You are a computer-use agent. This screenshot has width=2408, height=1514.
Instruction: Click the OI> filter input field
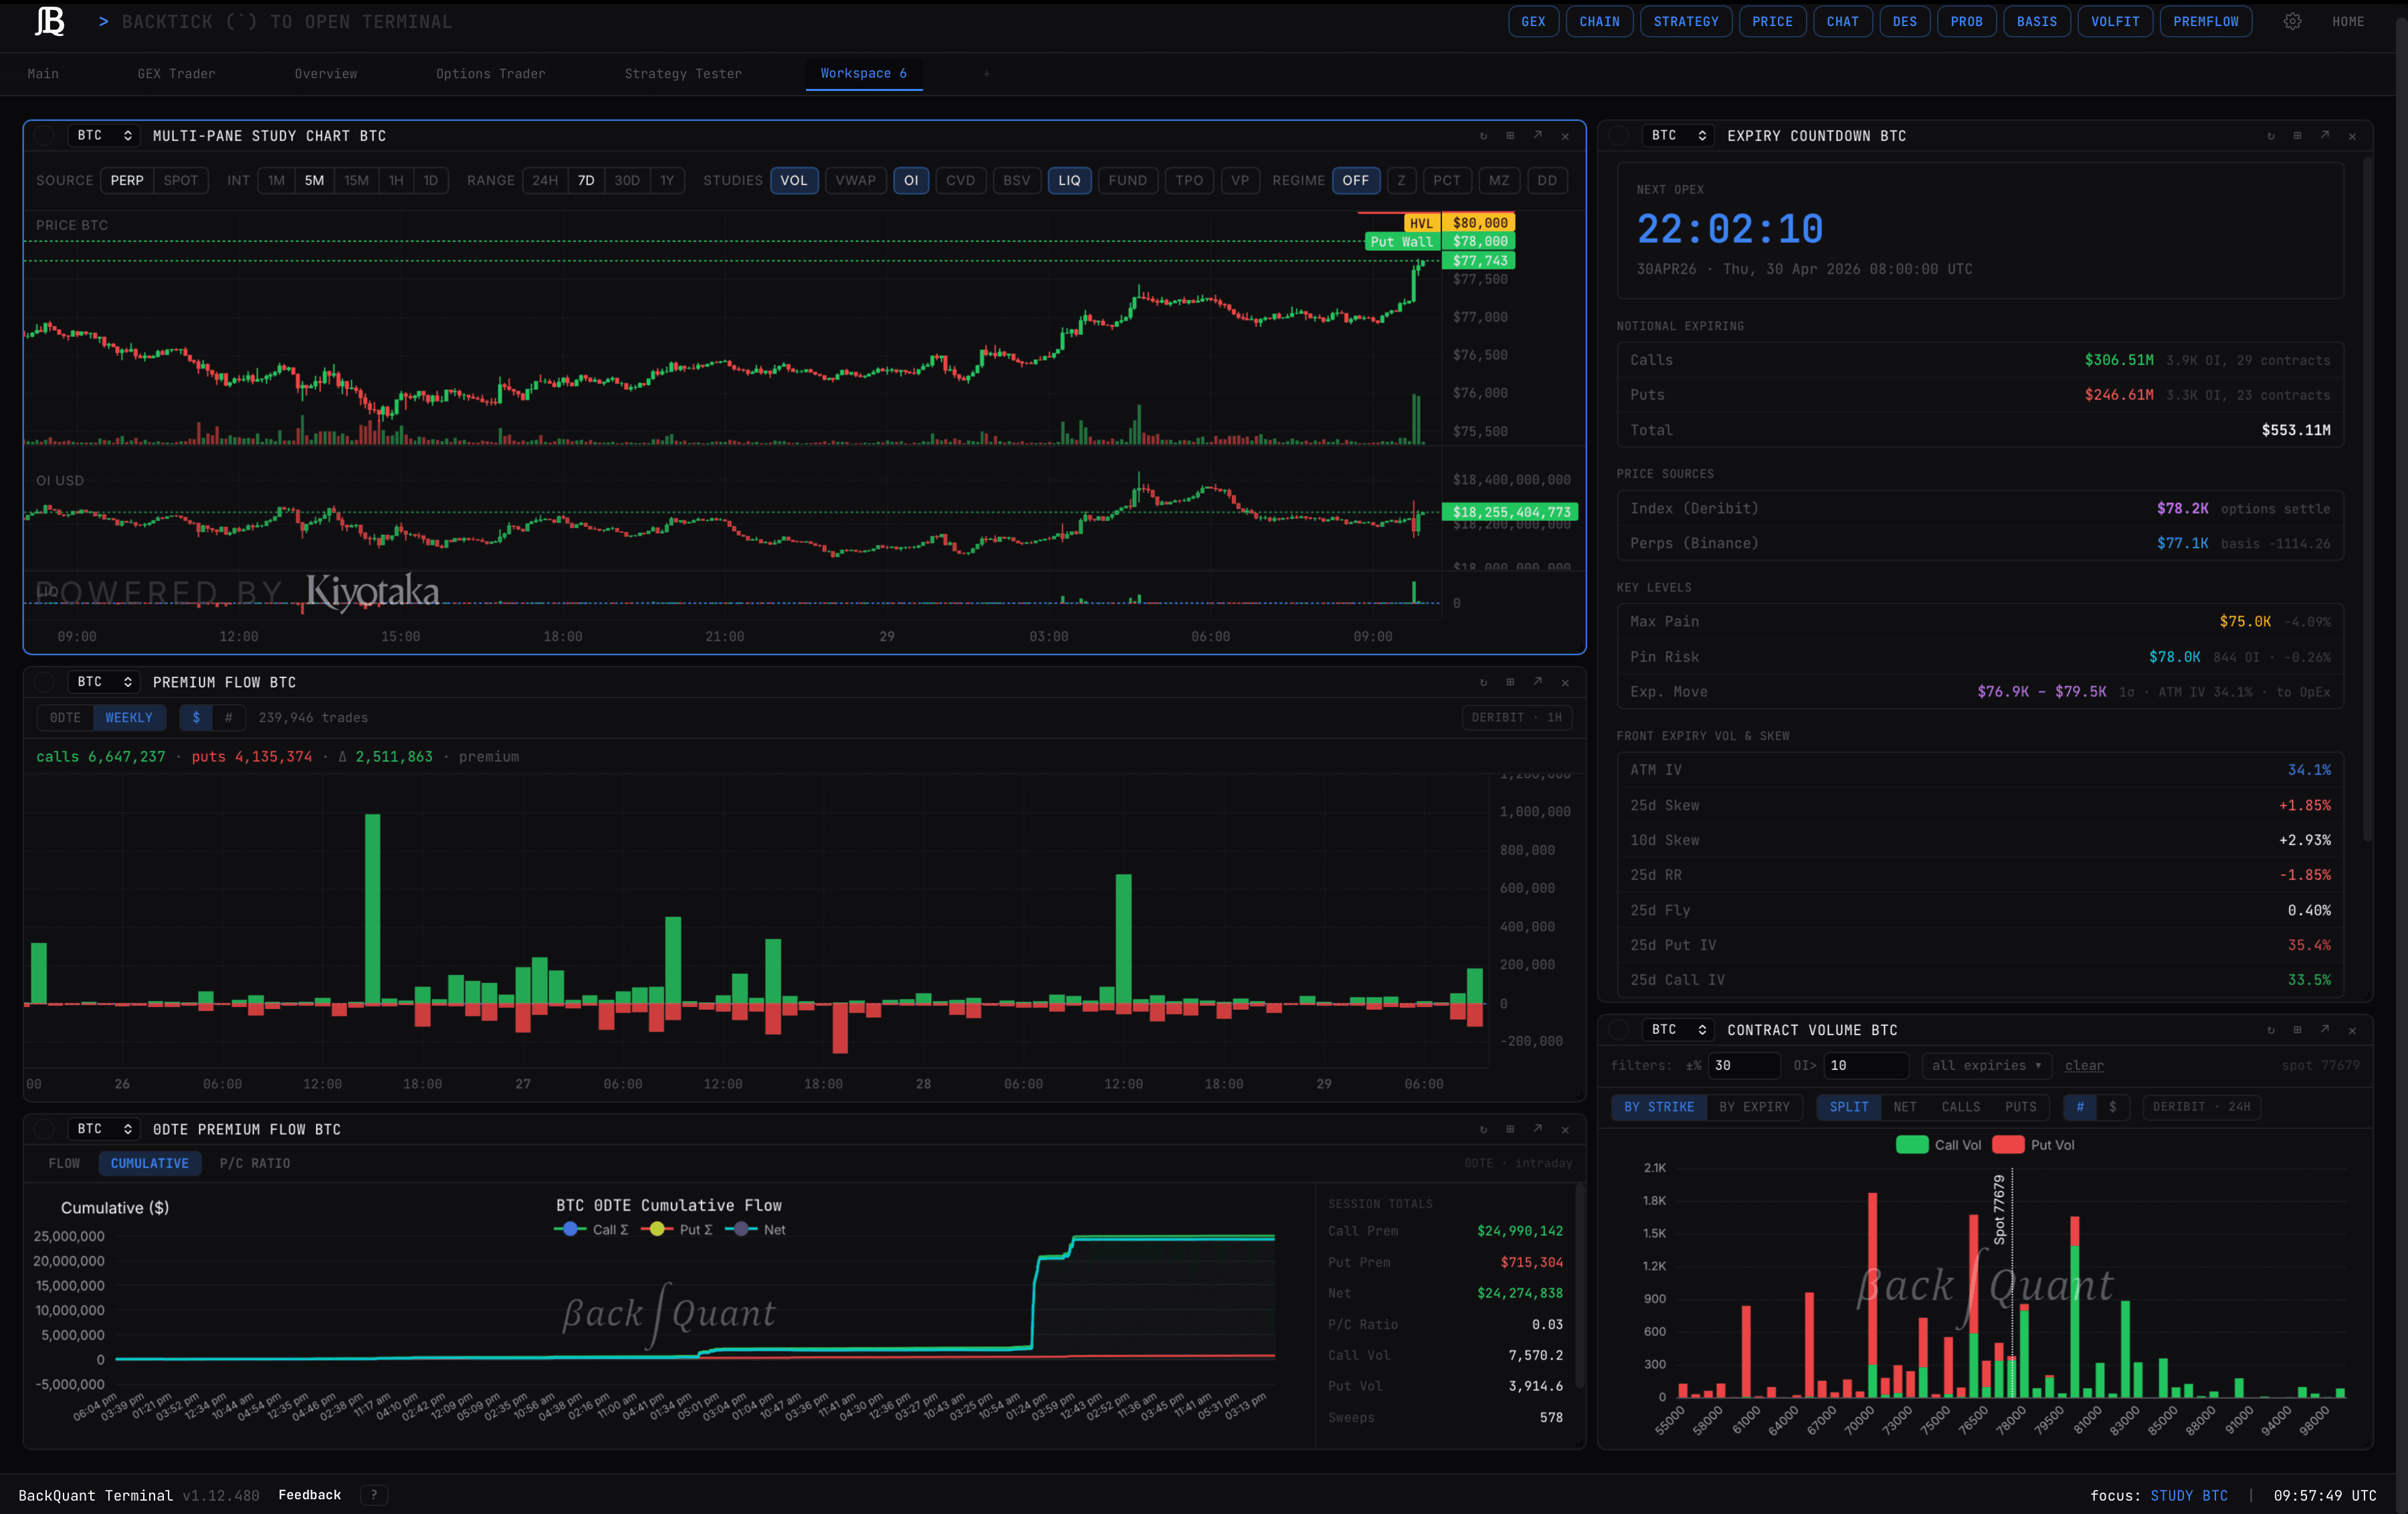click(1865, 1066)
